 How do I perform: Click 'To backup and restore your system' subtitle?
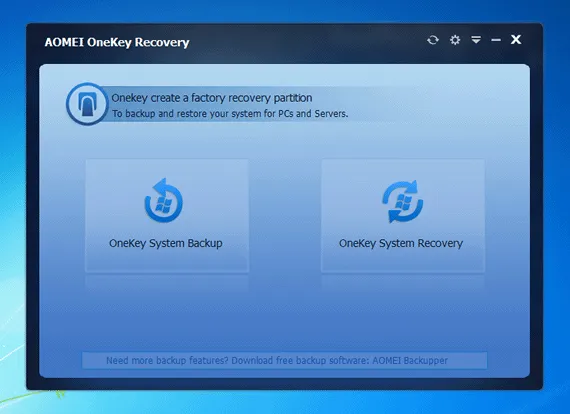click(230, 114)
